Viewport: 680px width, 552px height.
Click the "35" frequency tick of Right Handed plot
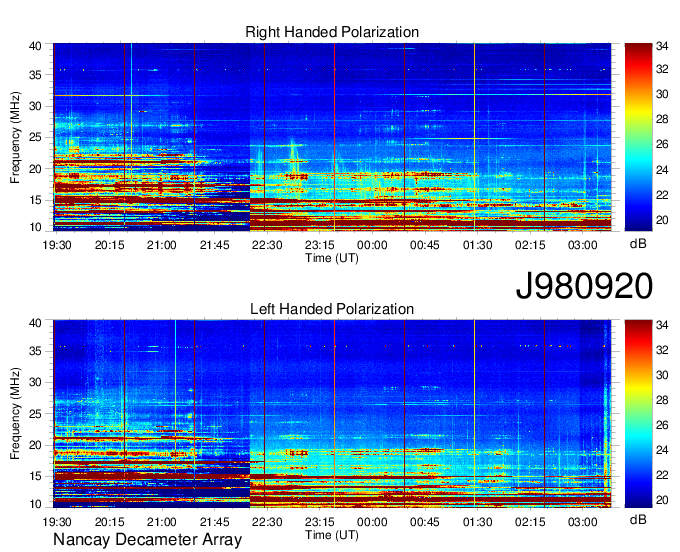(x=35, y=75)
